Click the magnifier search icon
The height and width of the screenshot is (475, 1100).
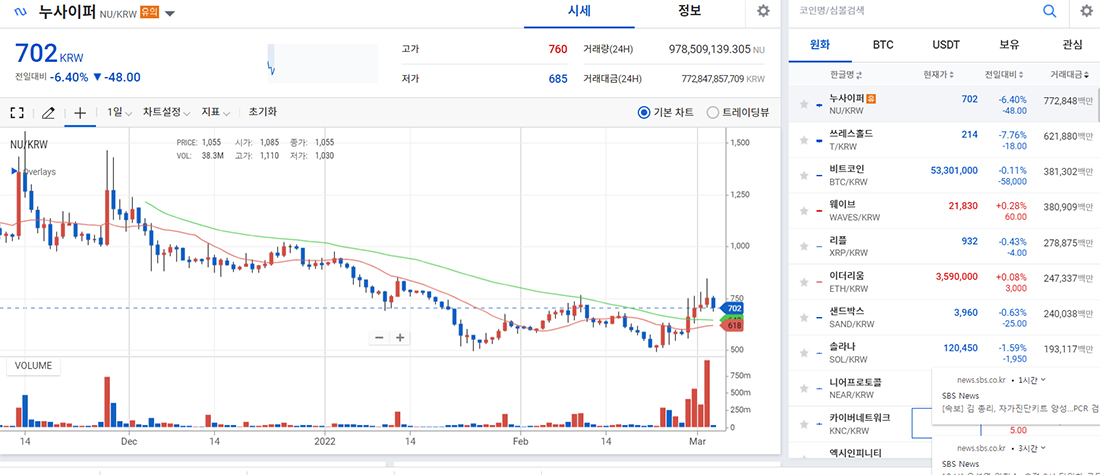pos(1050,11)
